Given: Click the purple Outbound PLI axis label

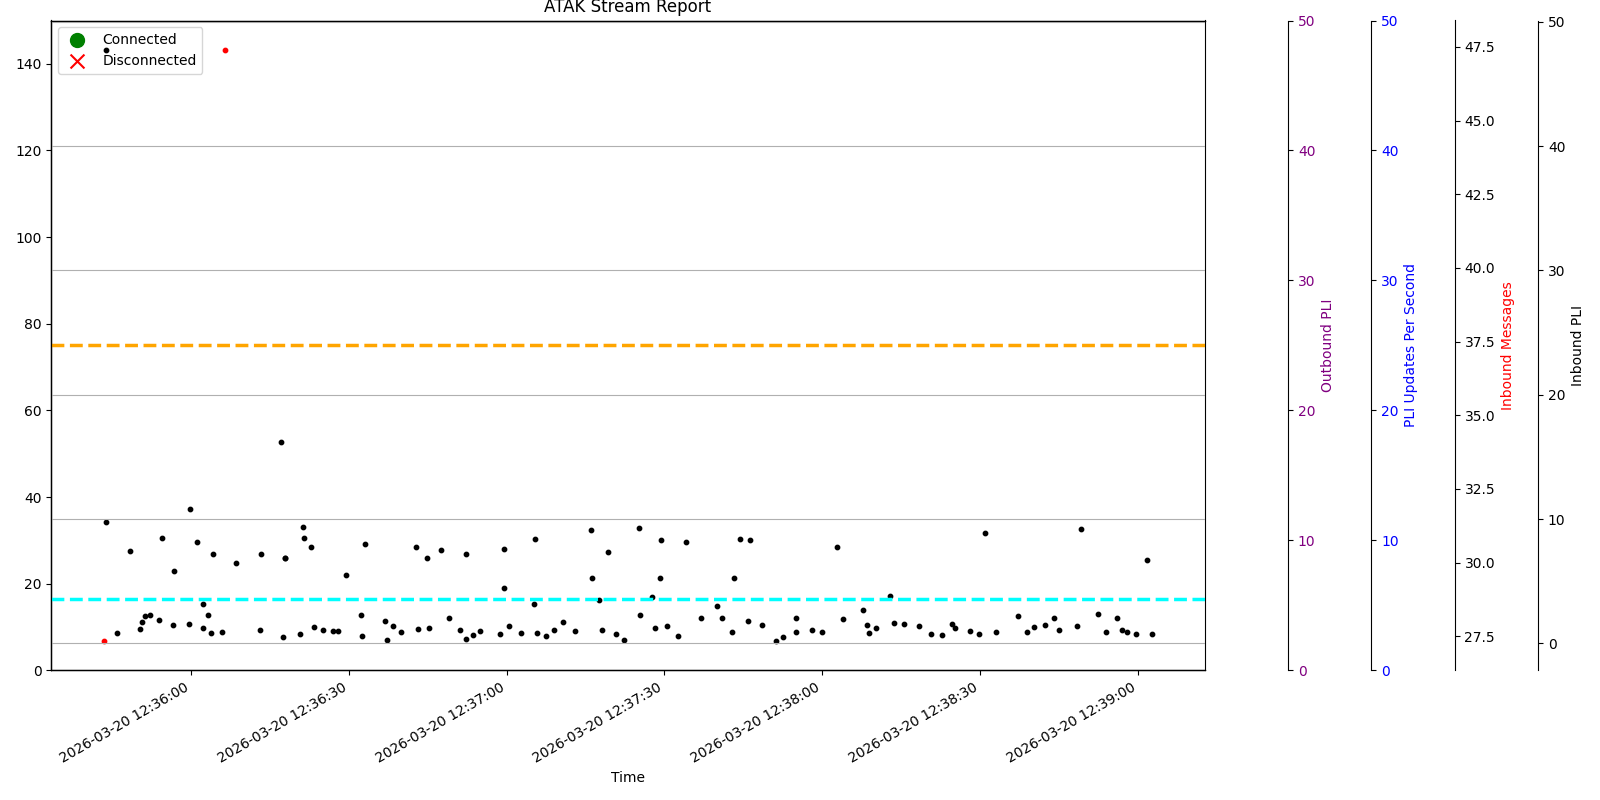Looking at the screenshot, I should pyautogui.click(x=1327, y=345).
